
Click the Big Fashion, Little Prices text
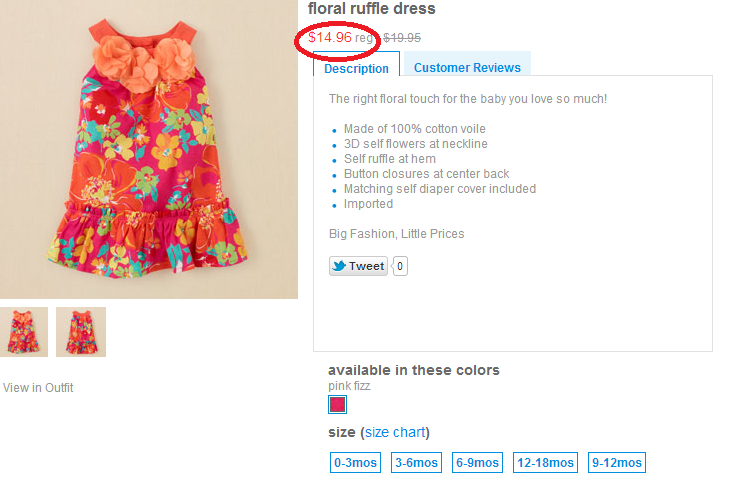pos(396,234)
